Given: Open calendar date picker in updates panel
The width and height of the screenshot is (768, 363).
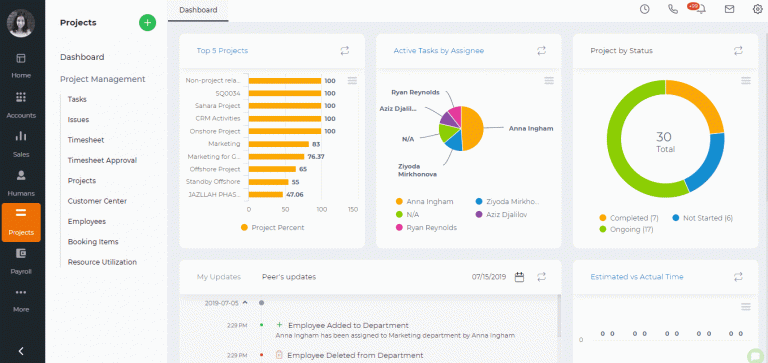Looking at the screenshot, I should 519,277.
